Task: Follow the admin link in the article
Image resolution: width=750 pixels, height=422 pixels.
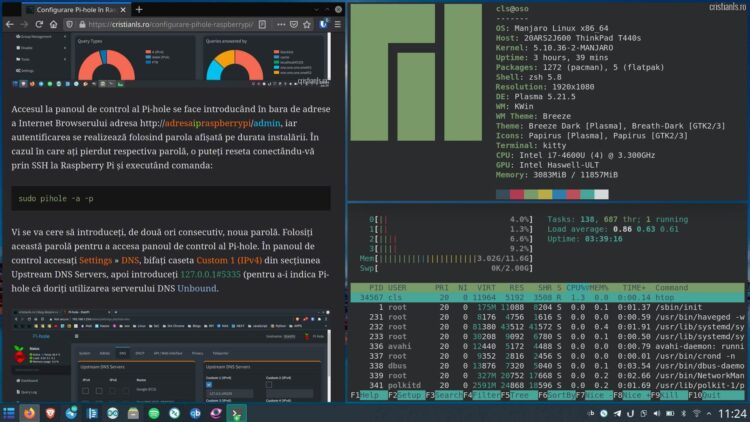Action: (x=267, y=123)
